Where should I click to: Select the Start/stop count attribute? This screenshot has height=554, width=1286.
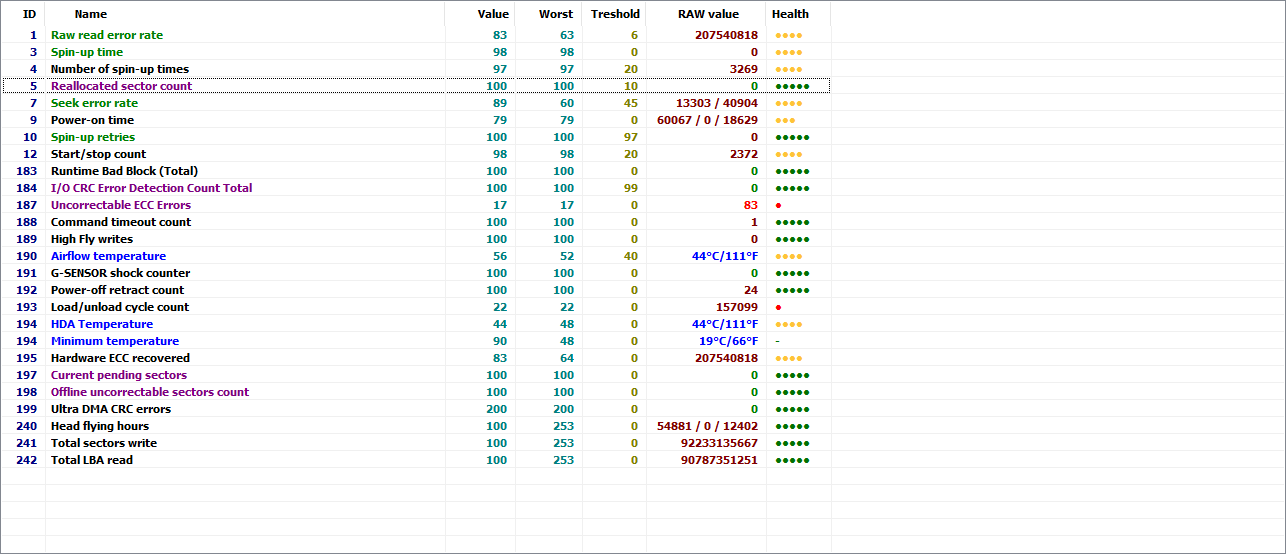coord(416,154)
